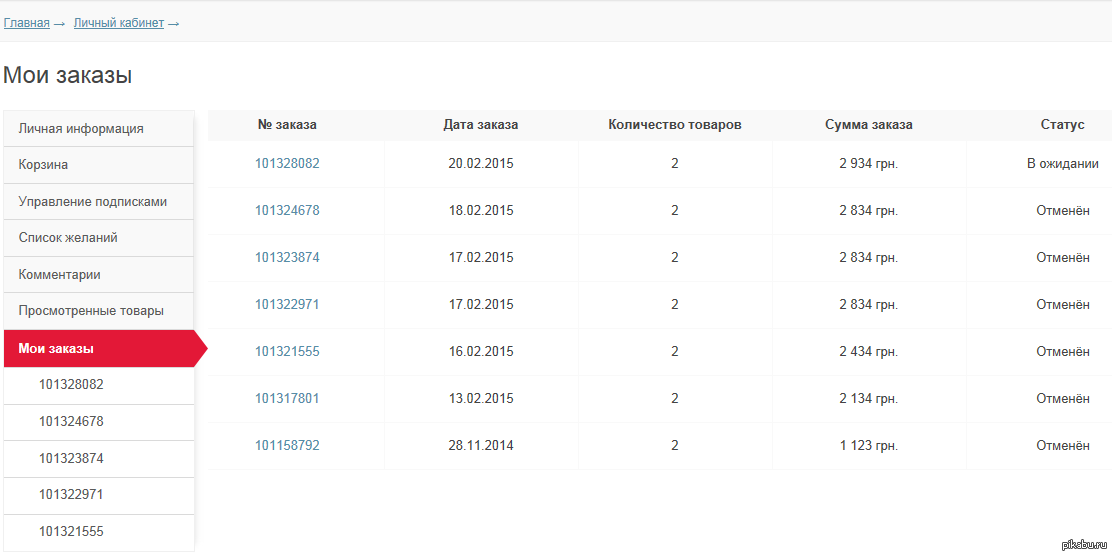
Task: Open Список желаний sidebar item
Action: 99,238
